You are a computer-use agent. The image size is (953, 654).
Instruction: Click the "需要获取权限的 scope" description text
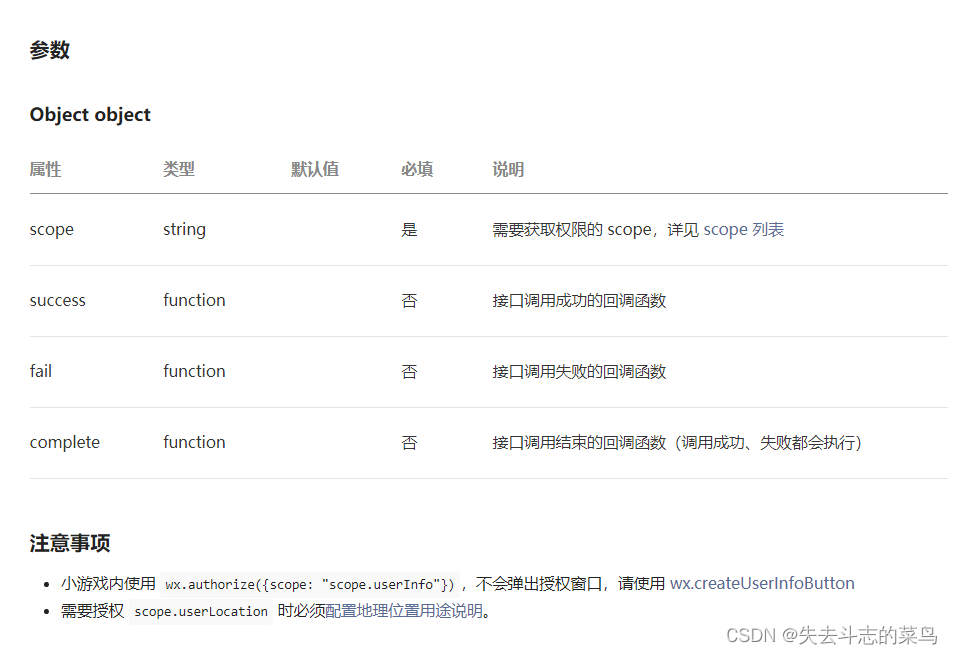(x=571, y=230)
